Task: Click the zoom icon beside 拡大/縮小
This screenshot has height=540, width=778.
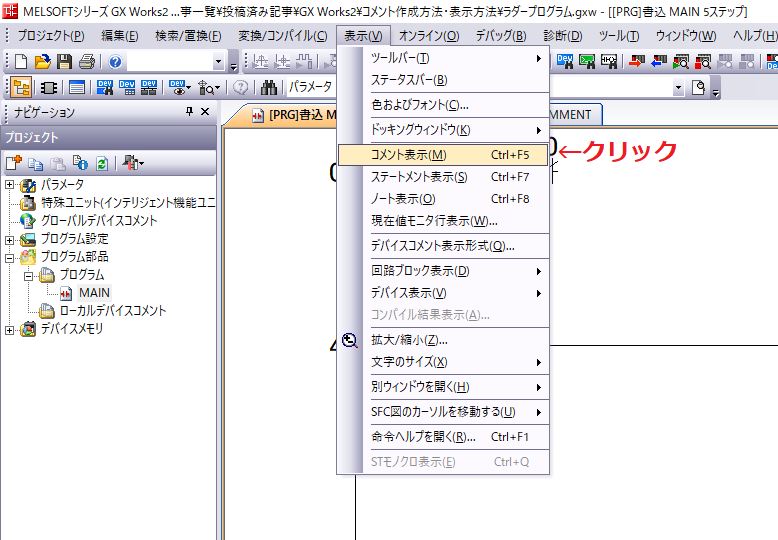Action: [x=350, y=340]
